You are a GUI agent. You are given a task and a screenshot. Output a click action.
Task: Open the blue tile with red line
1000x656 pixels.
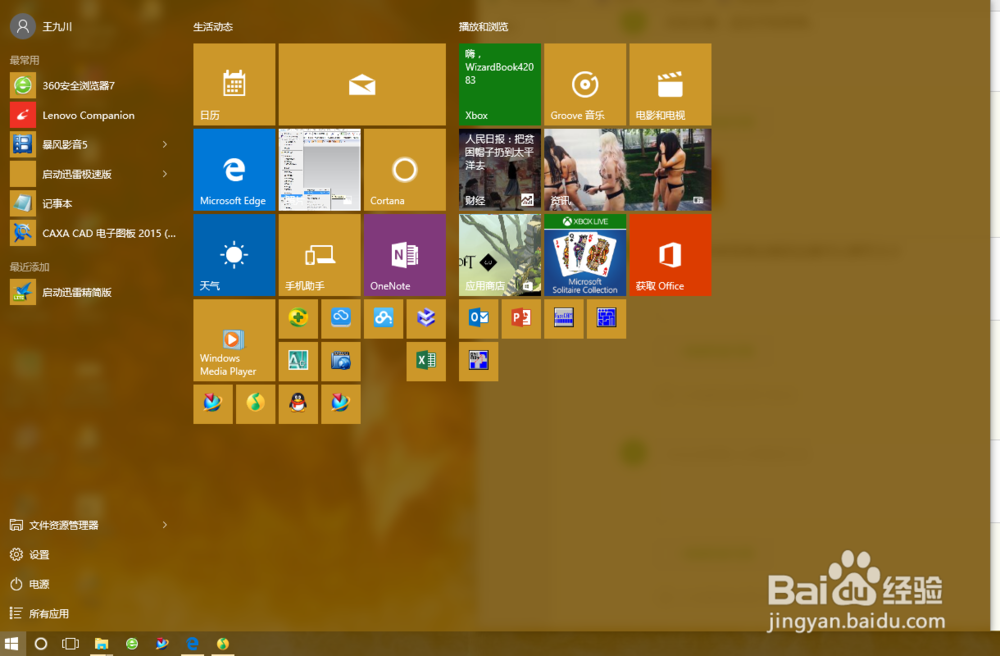point(478,361)
